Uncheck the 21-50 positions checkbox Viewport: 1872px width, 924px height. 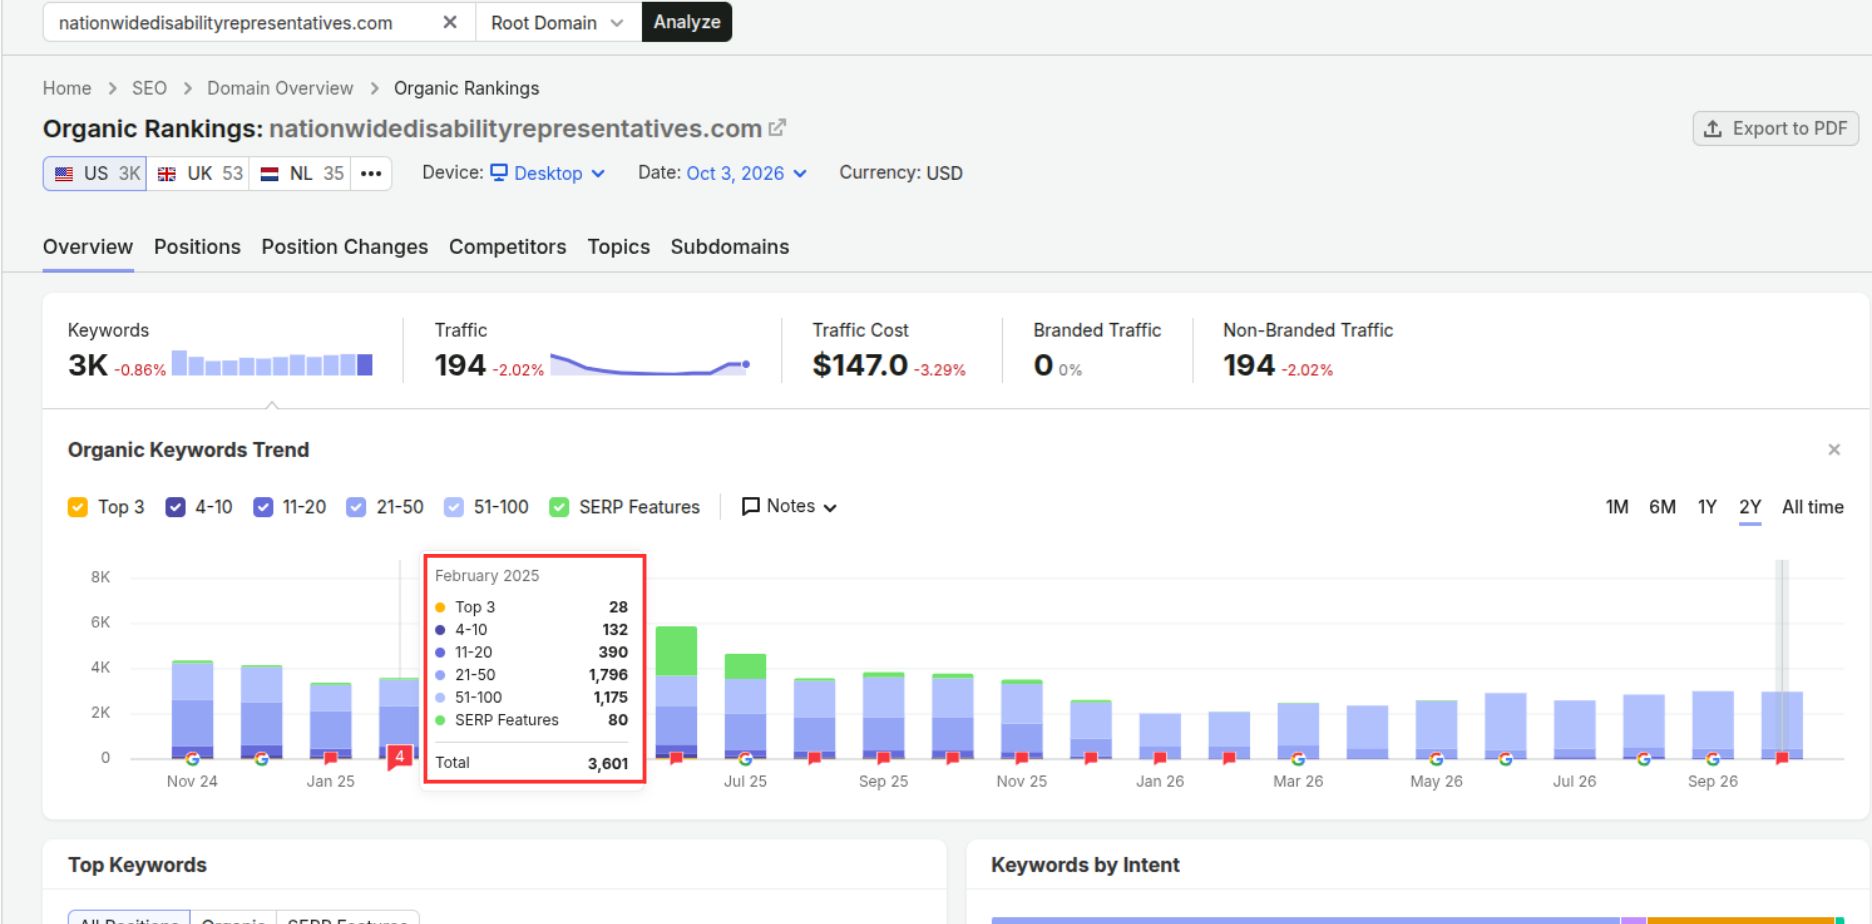pyautogui.click(x=356, y=507)
